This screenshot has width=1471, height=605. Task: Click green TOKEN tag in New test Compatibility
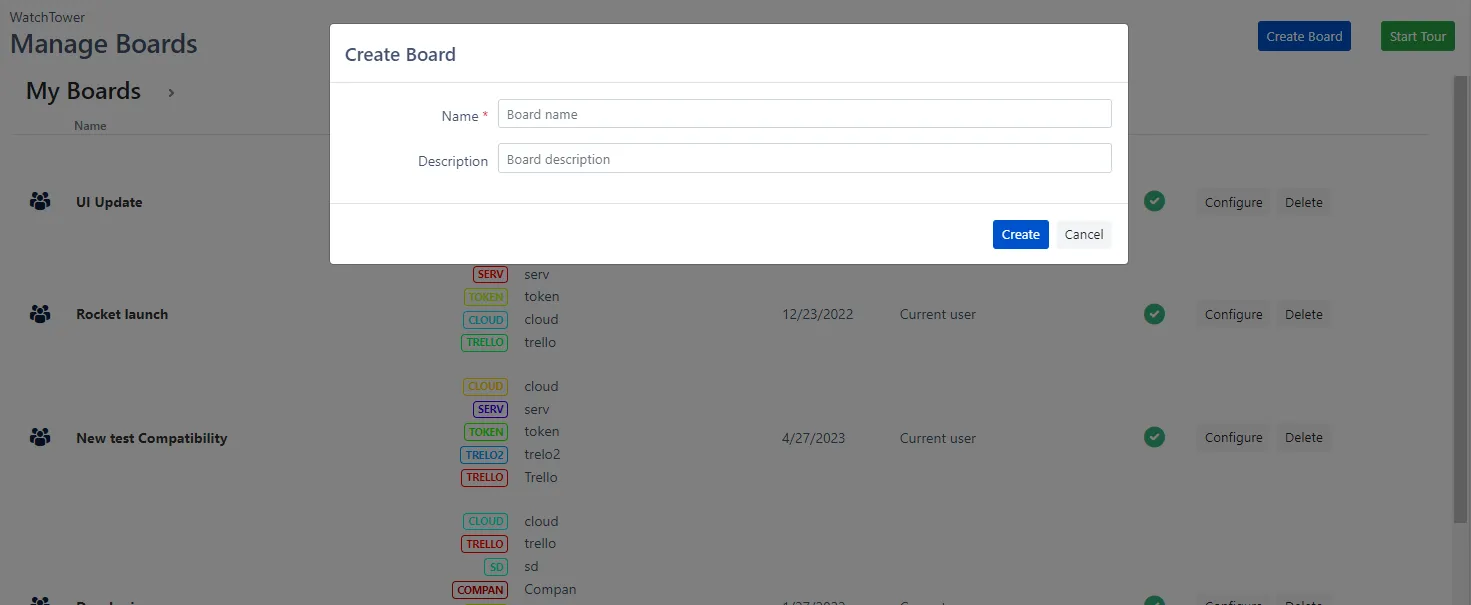[486, 432]
